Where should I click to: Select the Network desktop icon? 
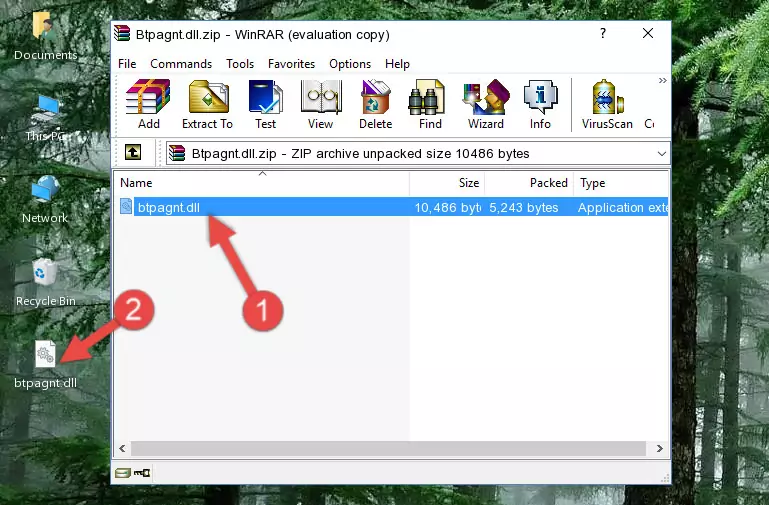click(x=45, y=200)
